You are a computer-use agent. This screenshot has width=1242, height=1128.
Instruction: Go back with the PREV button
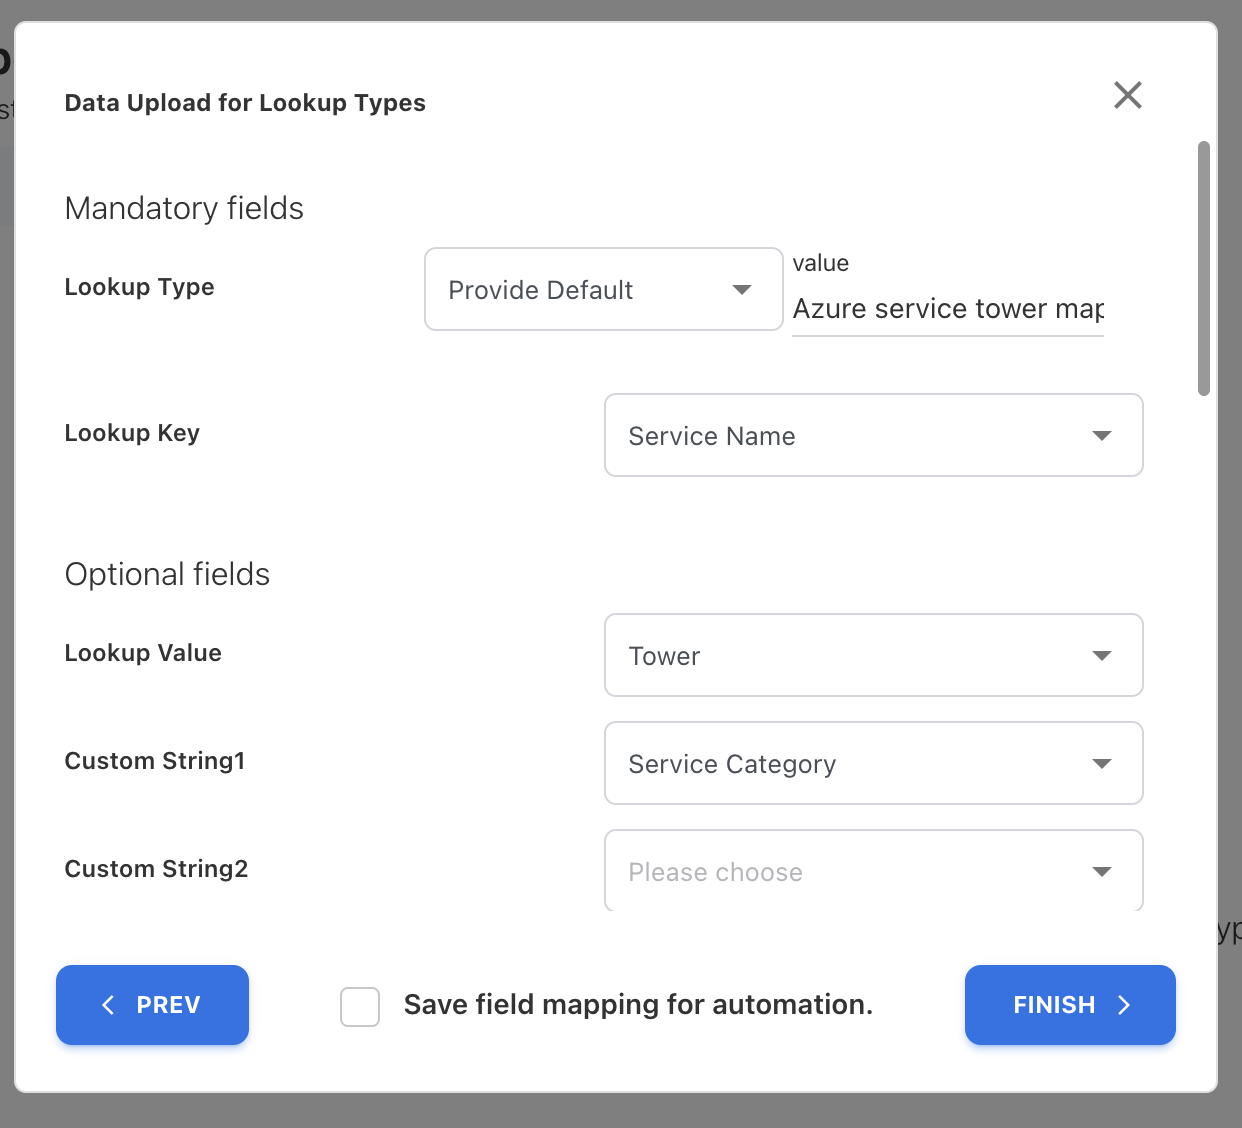point(152,1005)
